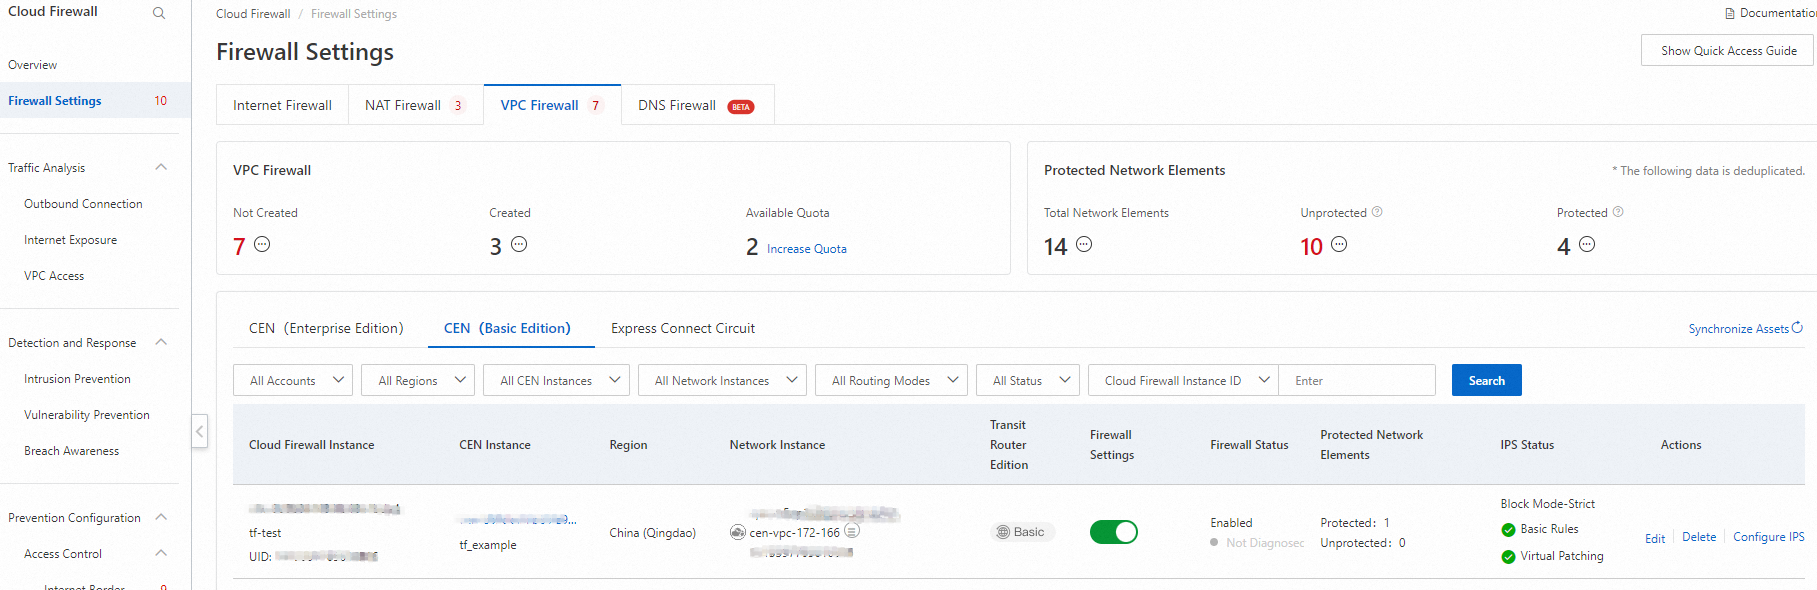Click the Basic transit router edition badge

1022,532
